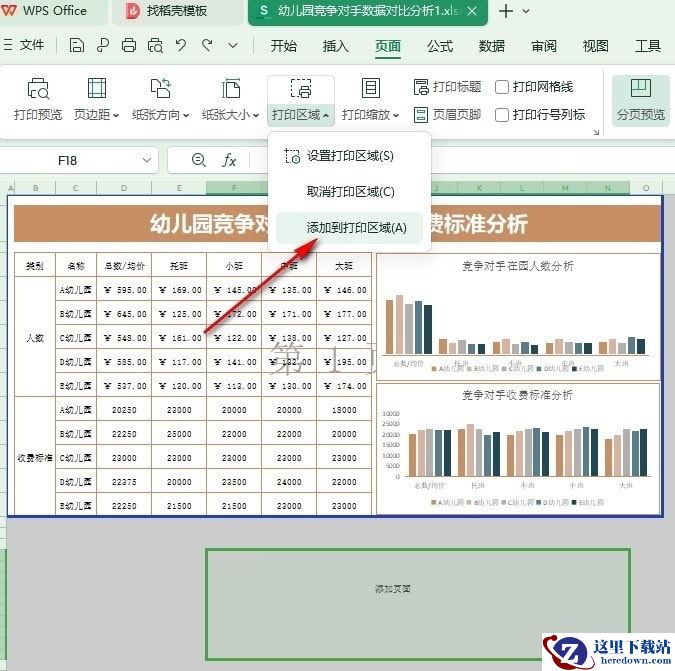
Task: Expand the 纸张大小 paper size dropdown
Action: pos(231,99)
